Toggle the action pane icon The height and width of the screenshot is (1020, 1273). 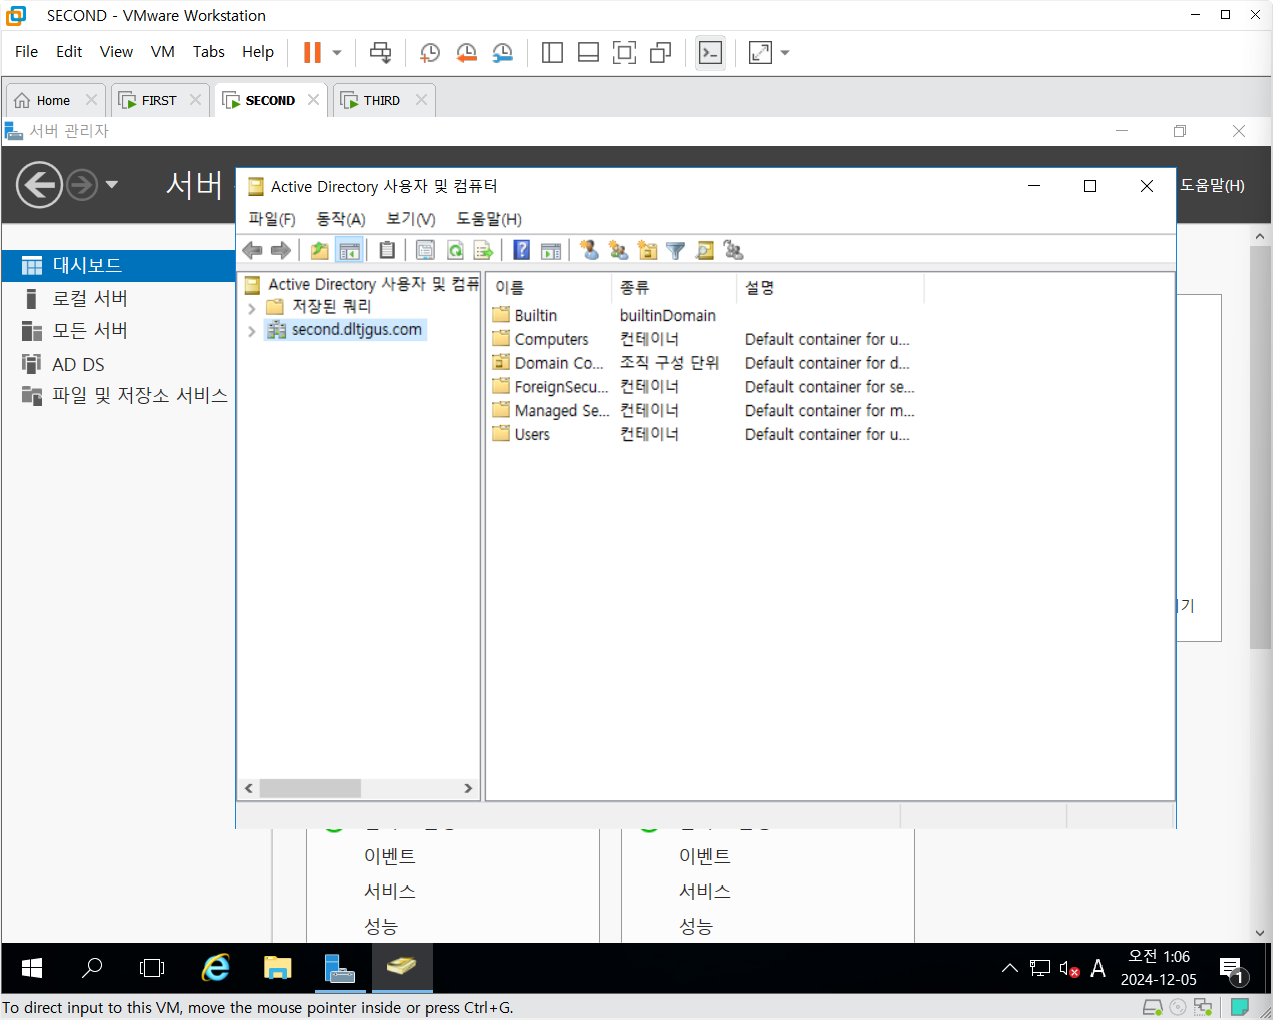[x=550, y=250]
